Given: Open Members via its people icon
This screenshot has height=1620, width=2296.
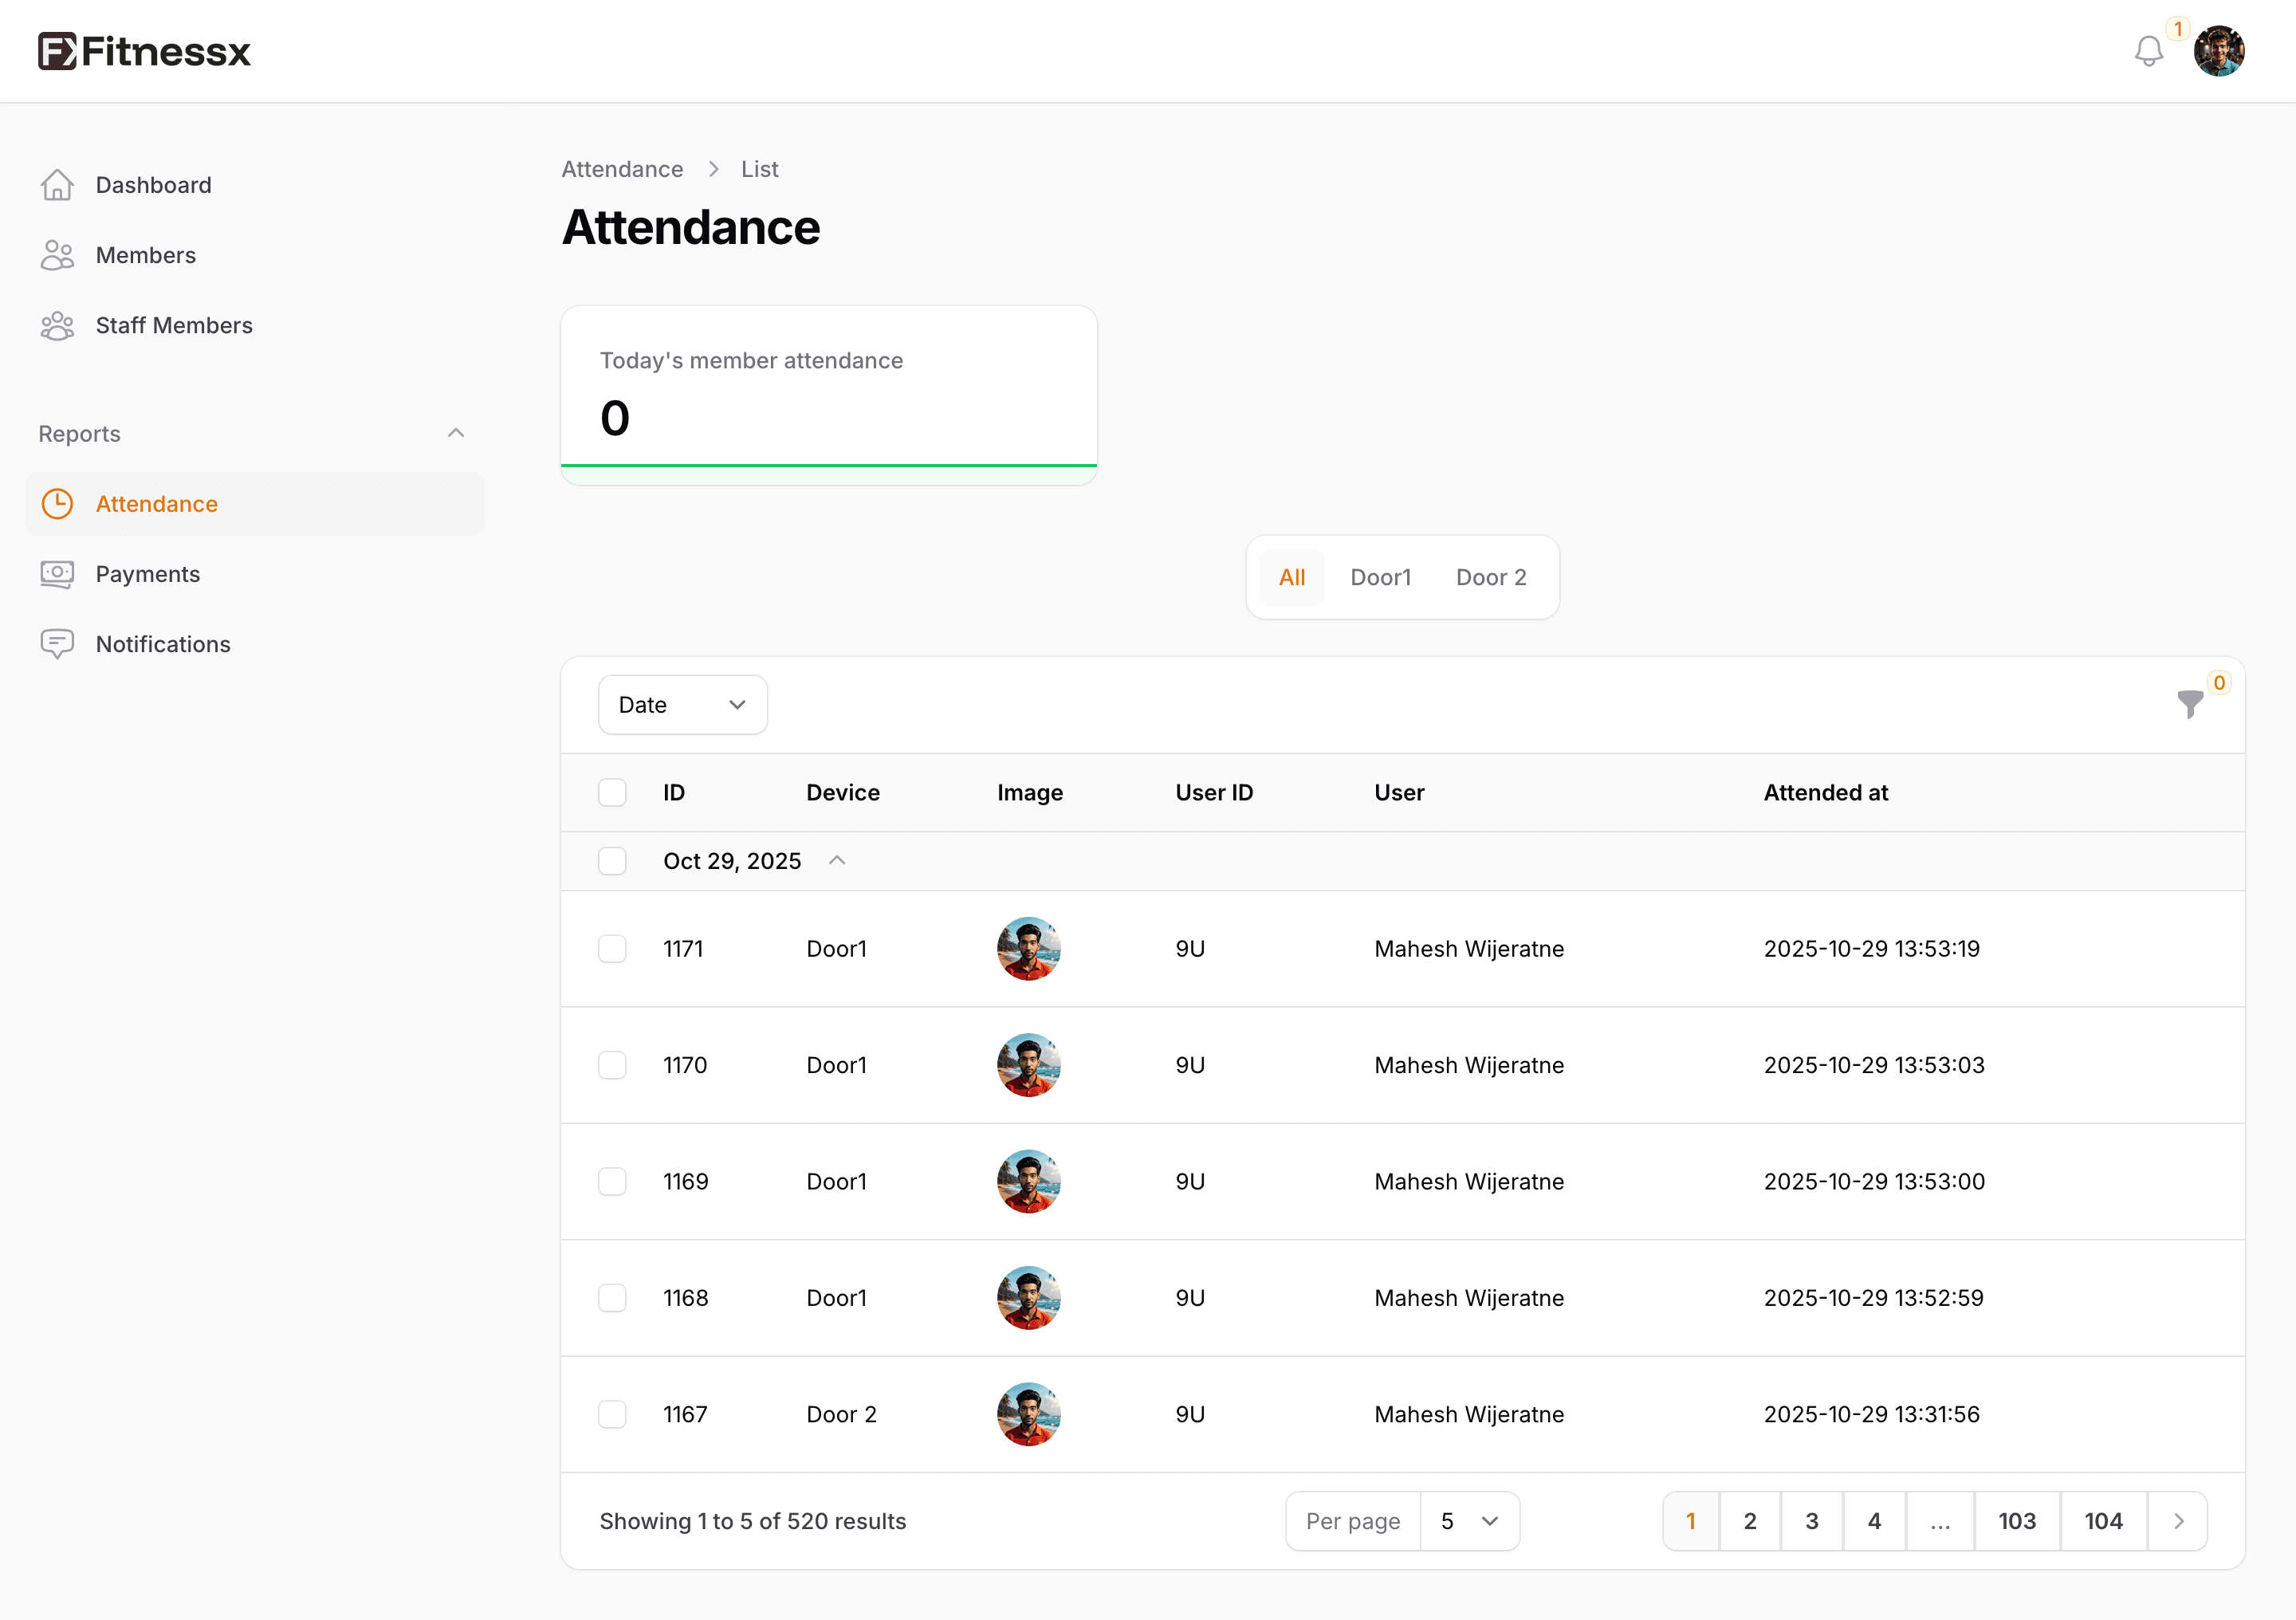Looking at the screenshot, I should [57, 255].
